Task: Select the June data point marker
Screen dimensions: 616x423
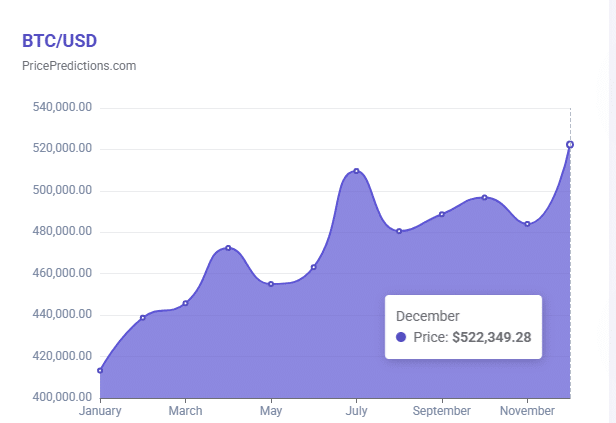Action: point(313,267)
